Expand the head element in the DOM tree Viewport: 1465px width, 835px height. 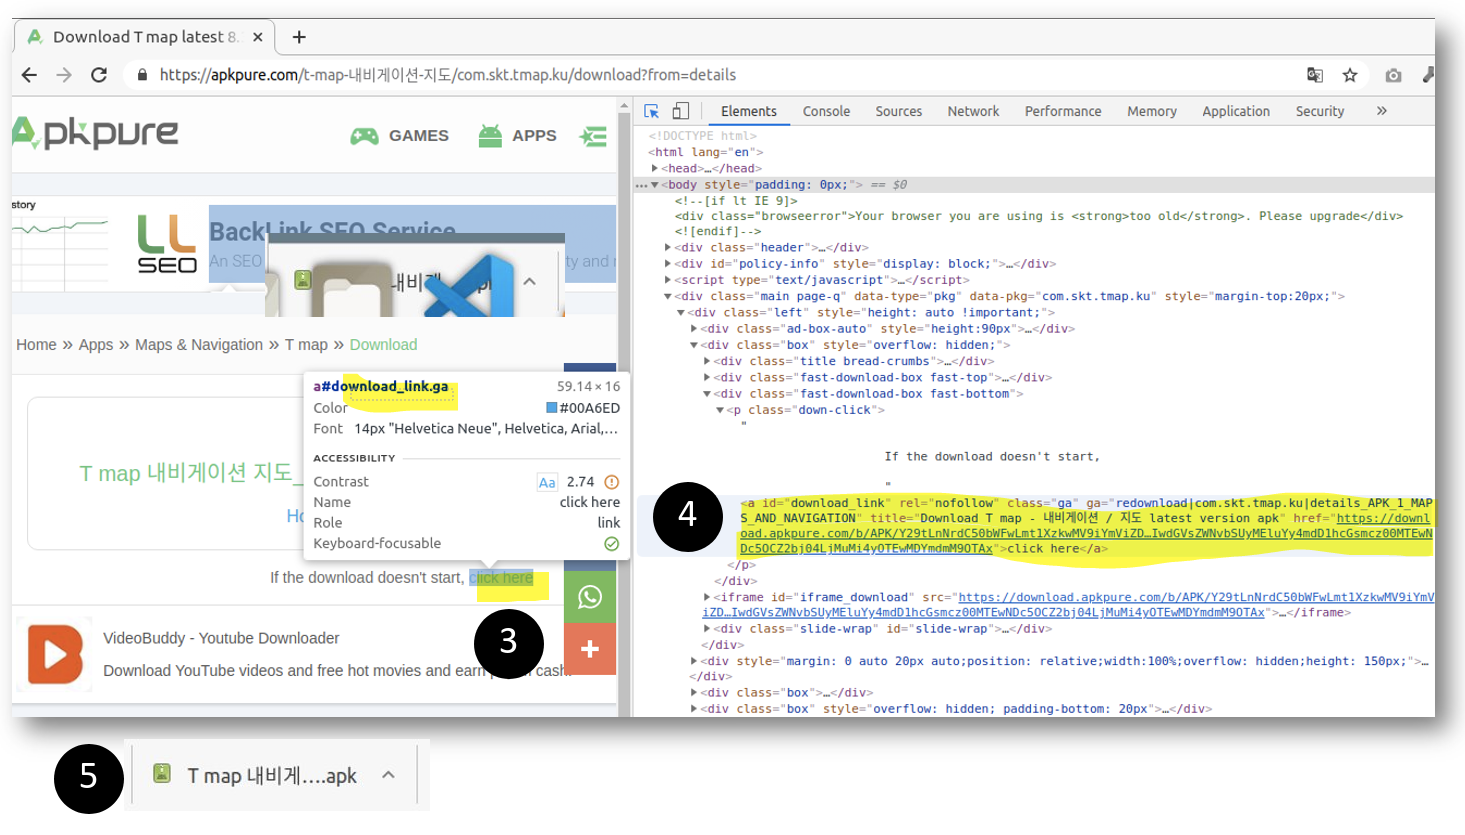(x=654, y=168)
